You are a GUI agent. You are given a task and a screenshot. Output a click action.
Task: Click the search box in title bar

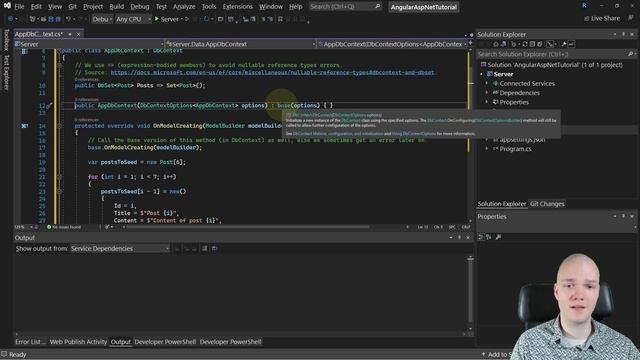click(x=345, y=7)
